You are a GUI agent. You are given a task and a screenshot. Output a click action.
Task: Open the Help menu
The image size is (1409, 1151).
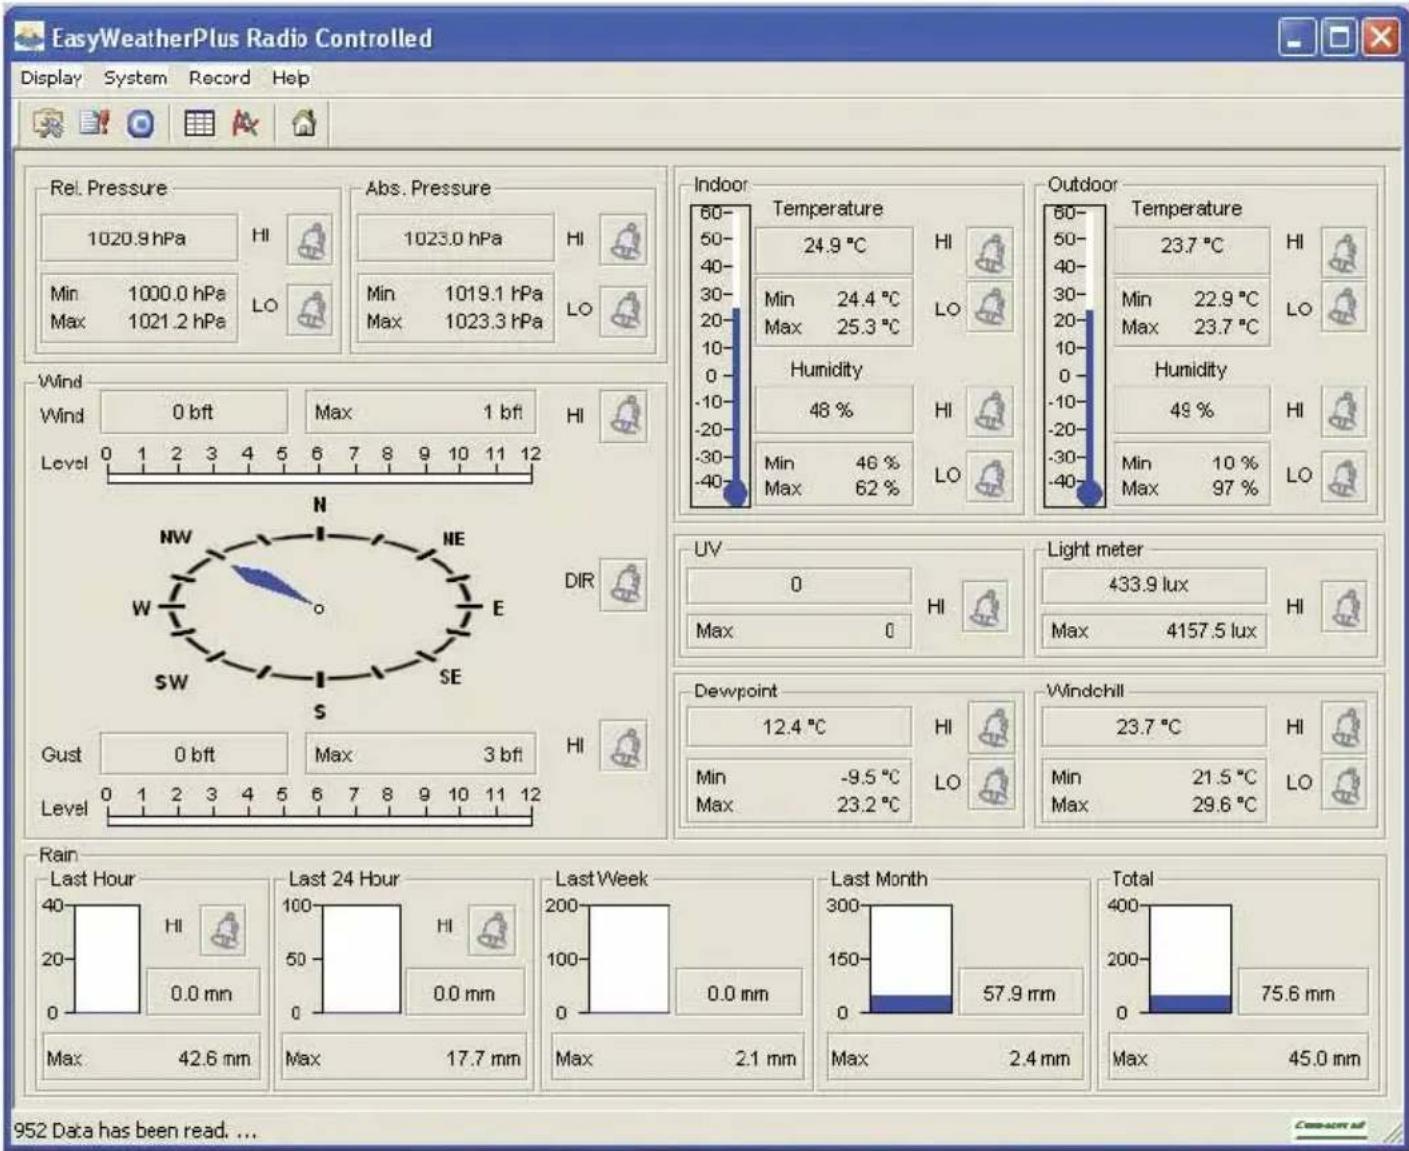pyautogui.click(x=290, y=78)
